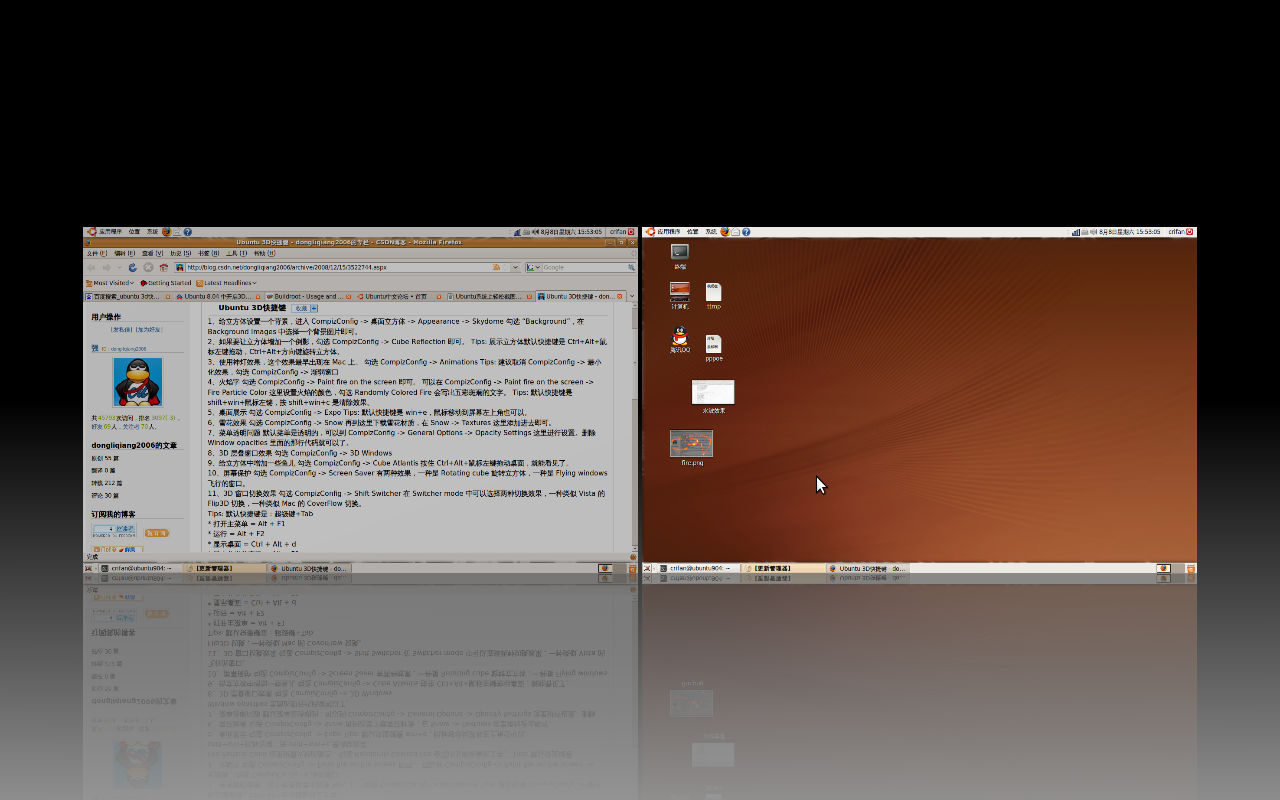
Task: Click the show-desktop icon below the Firefox window
Action: pyautogui.click(x=88, y=568)
